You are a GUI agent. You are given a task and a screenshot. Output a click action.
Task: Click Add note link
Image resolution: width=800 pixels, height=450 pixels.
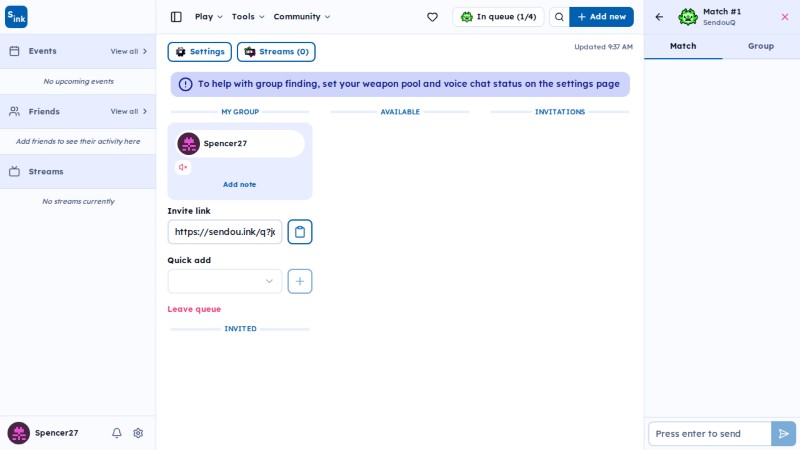click(x=239, y=184)
